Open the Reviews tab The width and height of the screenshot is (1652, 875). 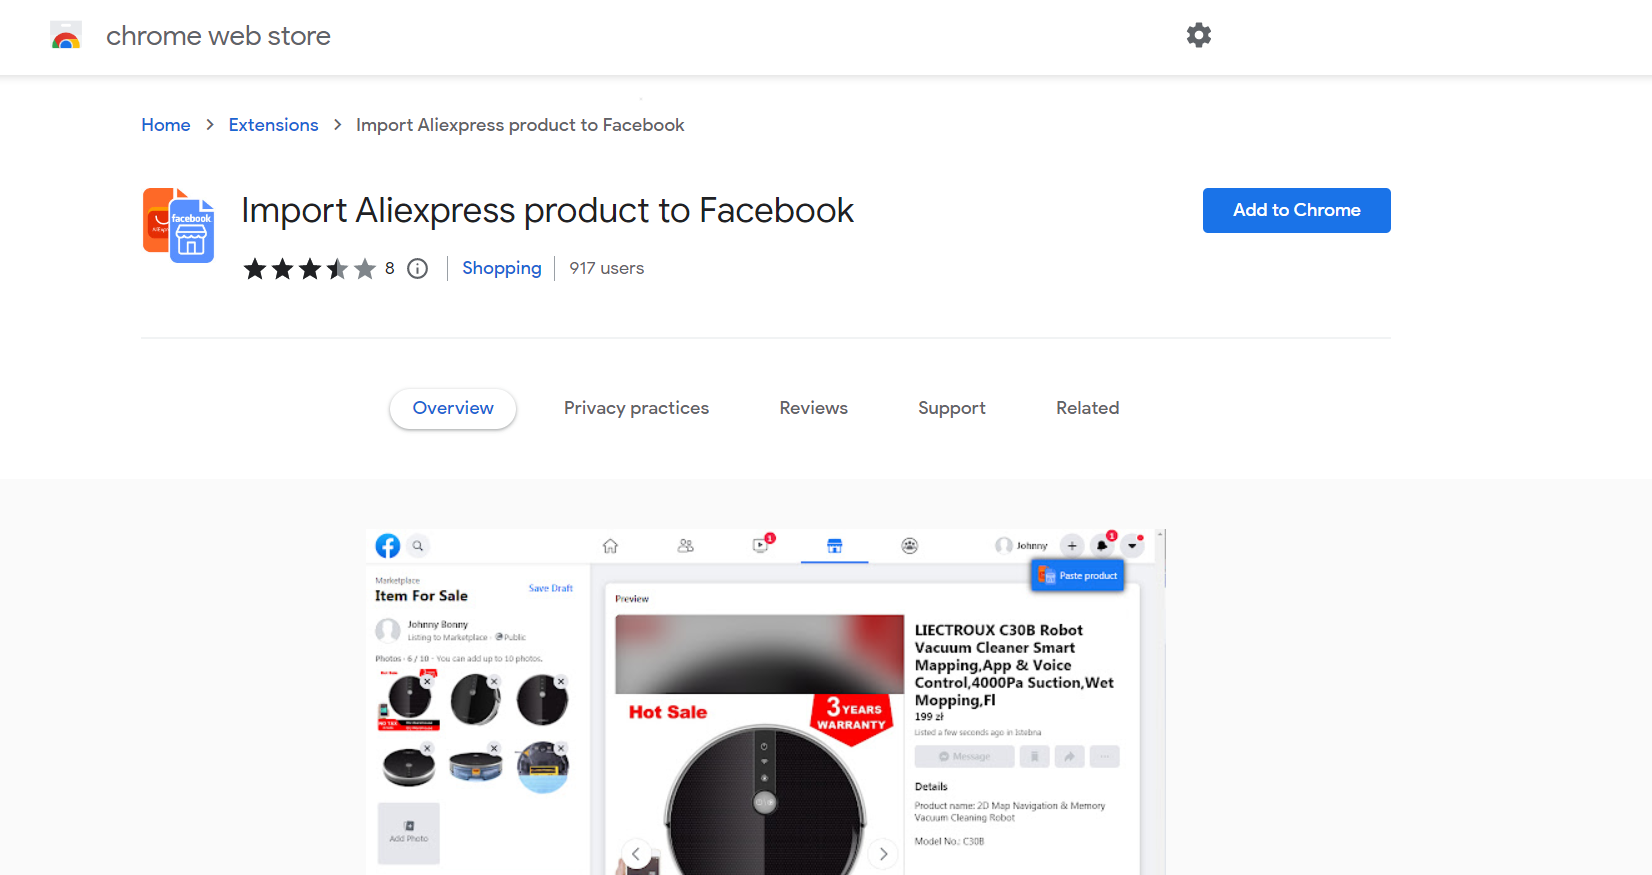[813, 408]
